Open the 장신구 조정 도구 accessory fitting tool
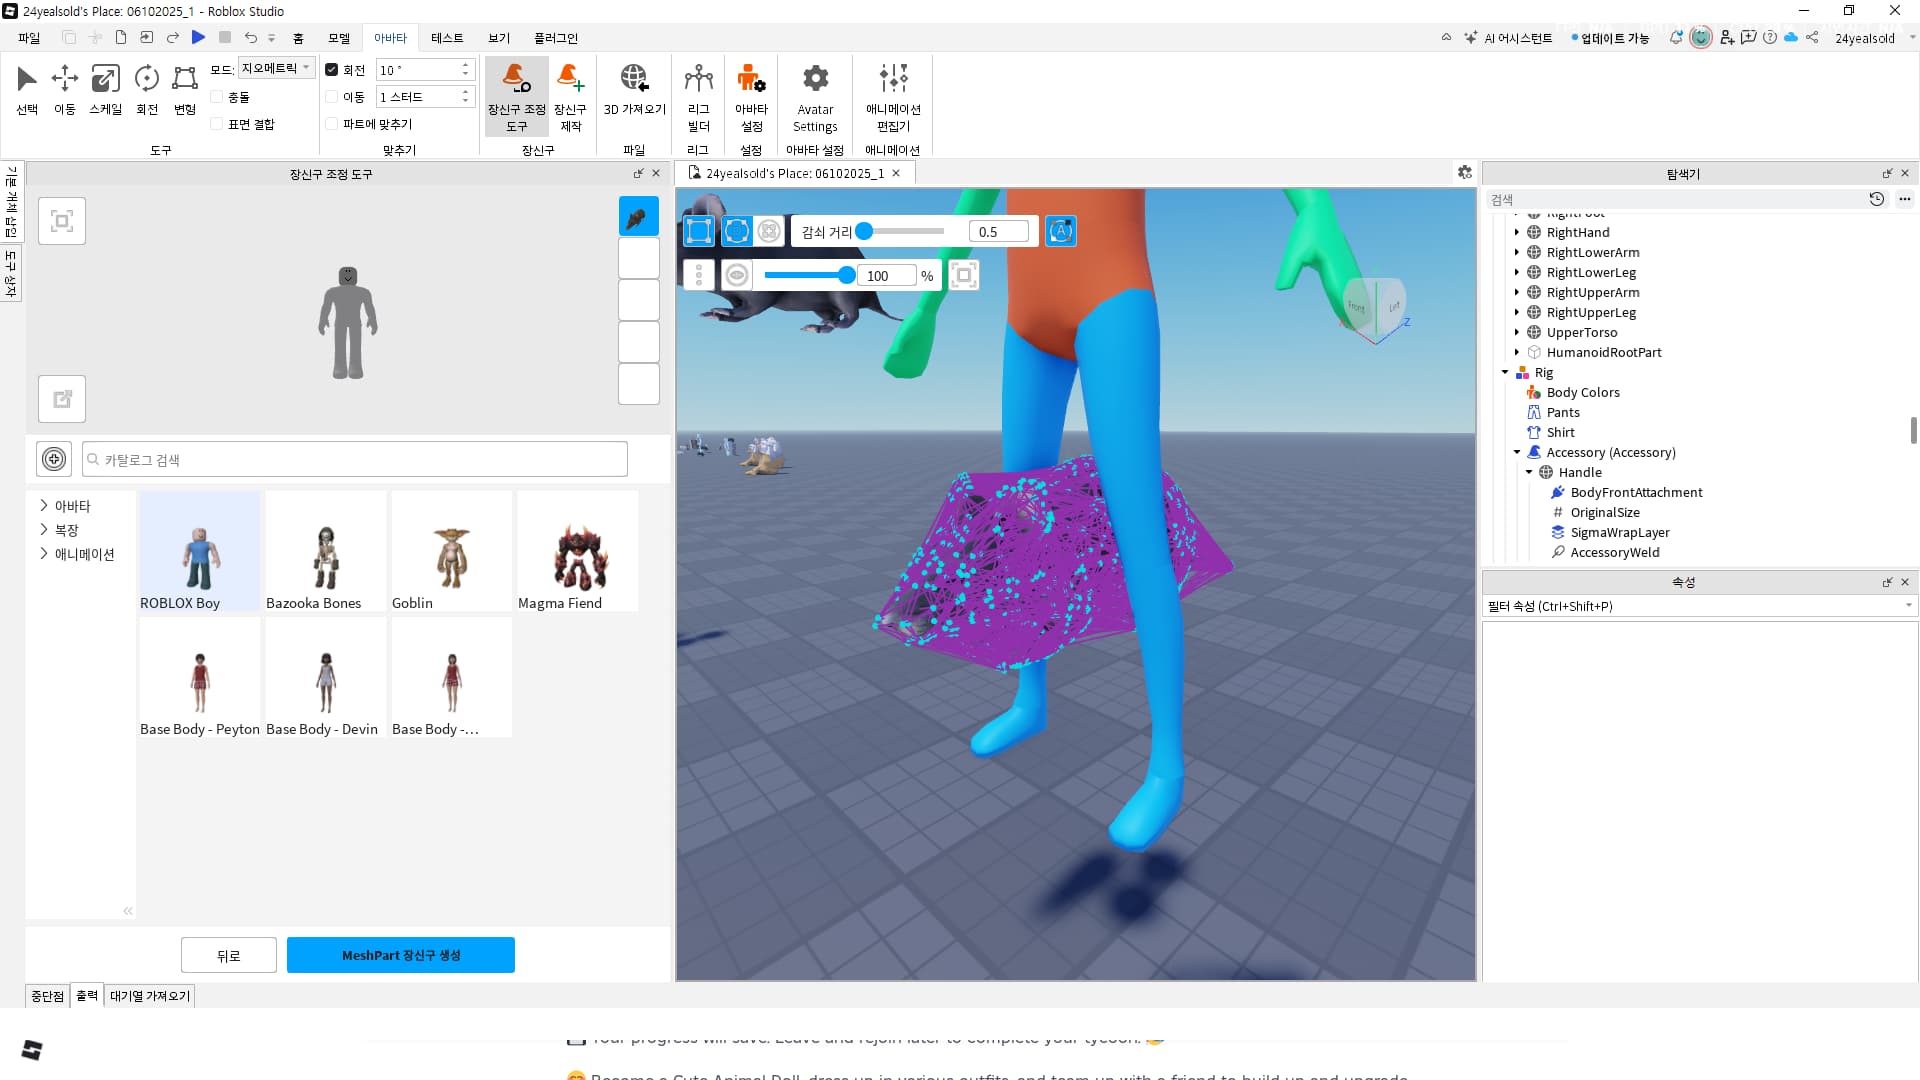 [516, 96]
